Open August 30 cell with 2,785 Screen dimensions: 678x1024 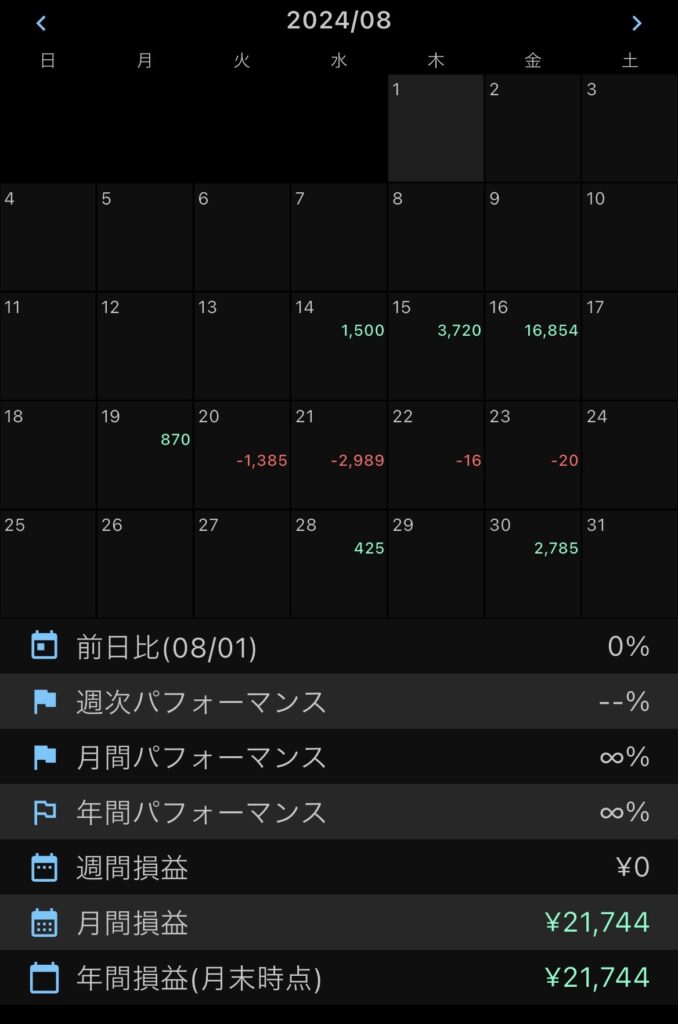pyautogui.click(x=533, y=564)
